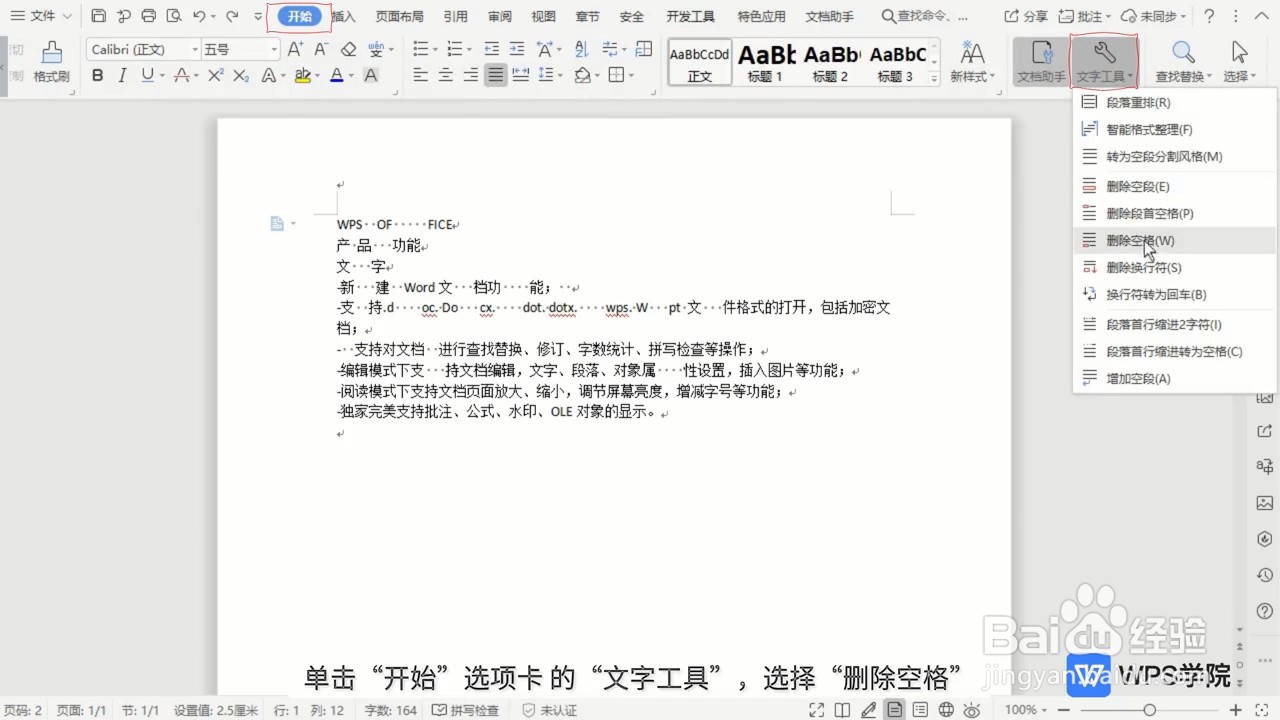
Task: Apply the Heading 1 (标题 1) style
Action: (x=765, y=62)
